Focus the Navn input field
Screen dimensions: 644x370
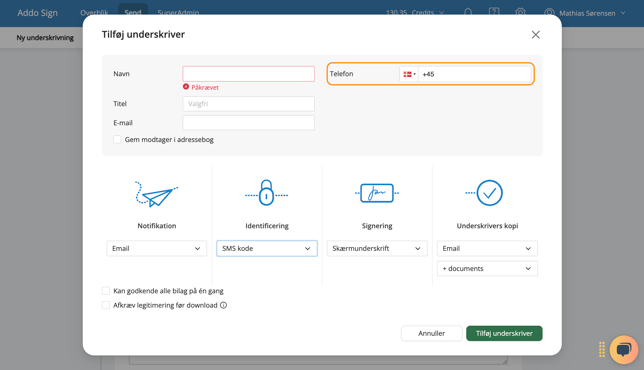[248, 74]
